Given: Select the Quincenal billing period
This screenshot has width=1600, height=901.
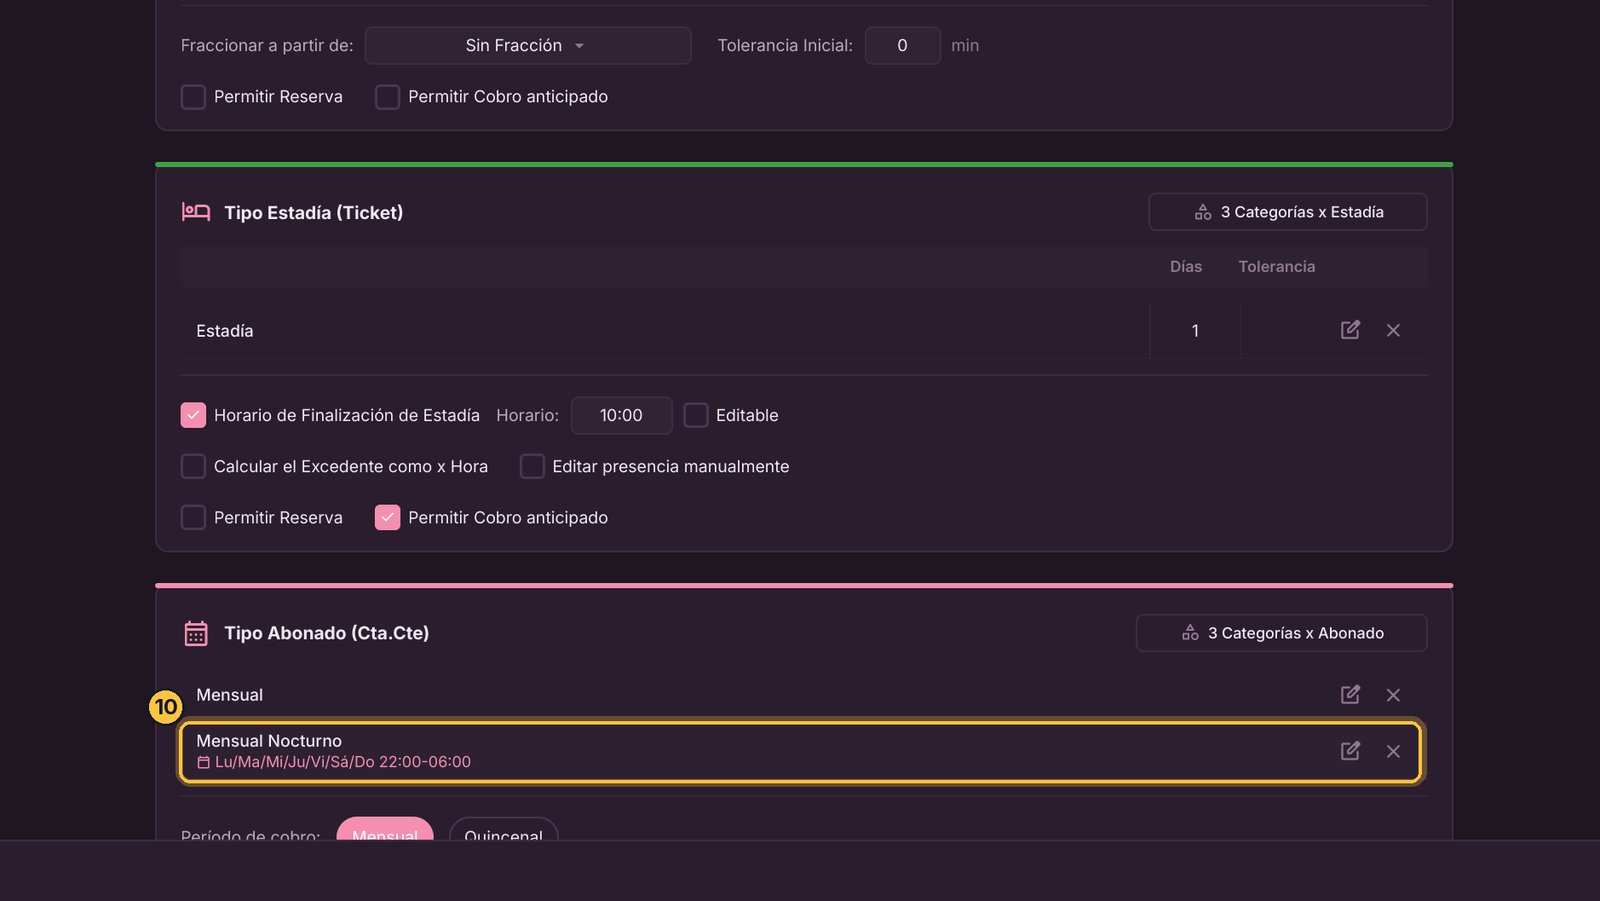Looking at the screenshot, I should click(x=503, y=829).
